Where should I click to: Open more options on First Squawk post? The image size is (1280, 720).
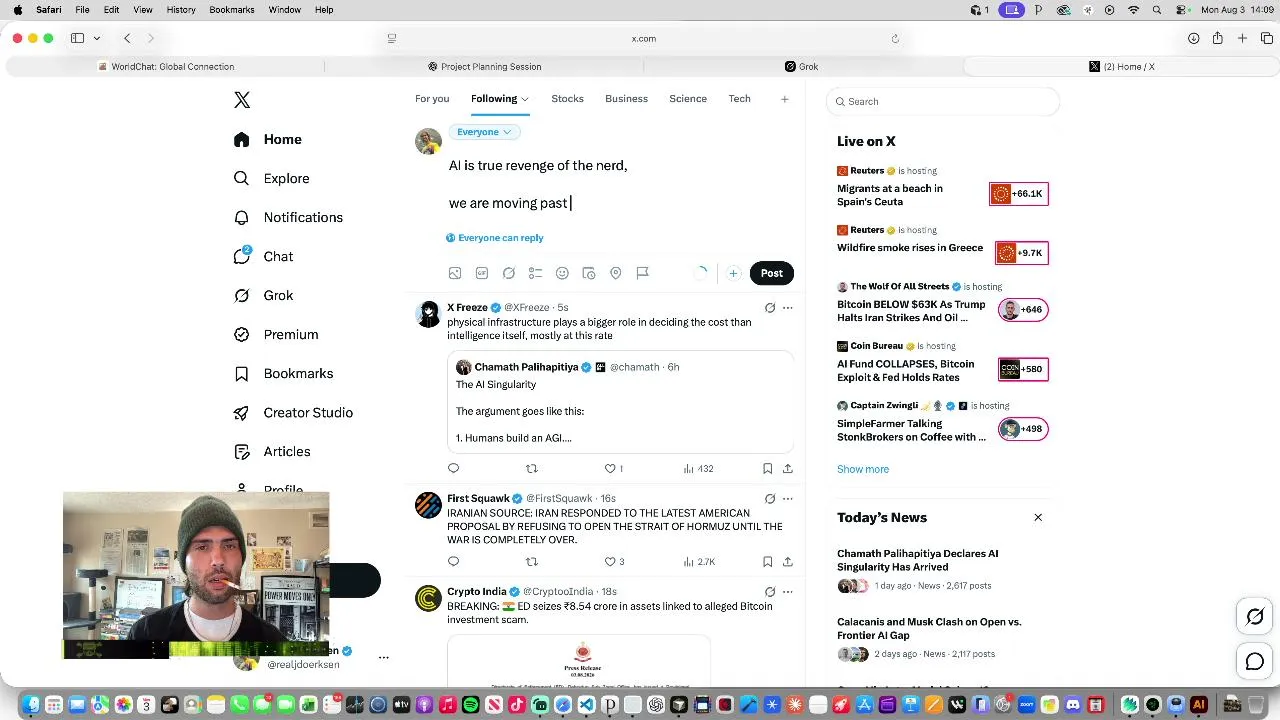click(x=788, y=499)
